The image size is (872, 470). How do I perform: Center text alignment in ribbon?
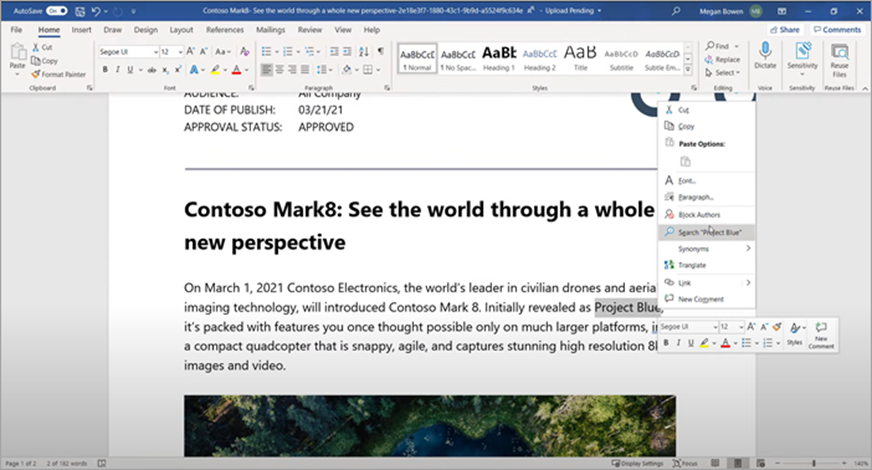(x=280, y=70)
